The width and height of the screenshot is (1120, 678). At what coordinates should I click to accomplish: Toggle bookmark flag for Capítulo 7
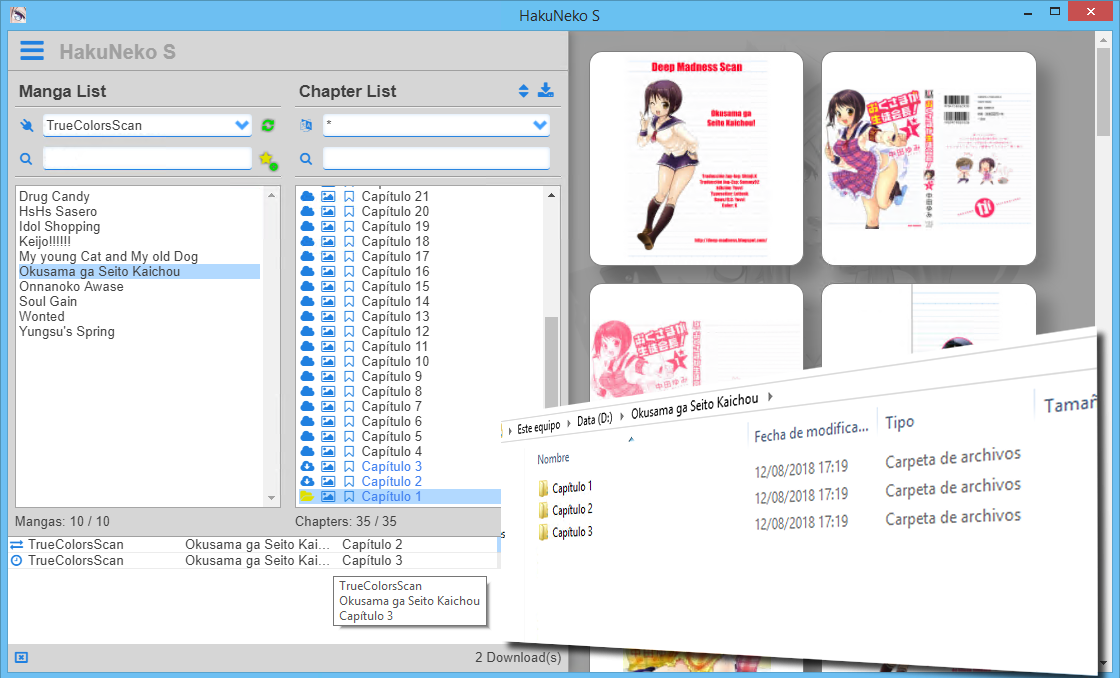click(349, 407)
